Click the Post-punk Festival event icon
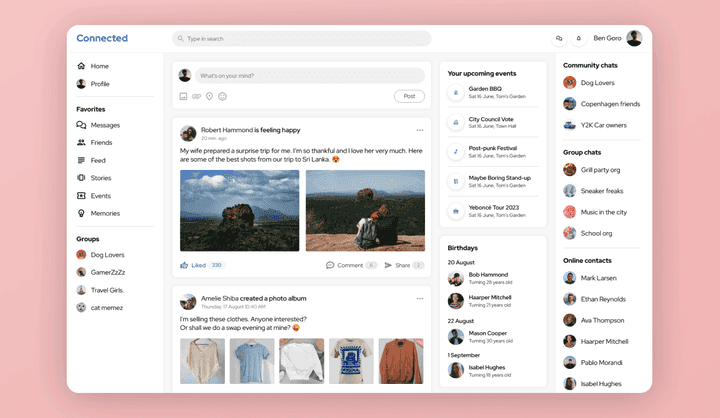 point(455,152)
